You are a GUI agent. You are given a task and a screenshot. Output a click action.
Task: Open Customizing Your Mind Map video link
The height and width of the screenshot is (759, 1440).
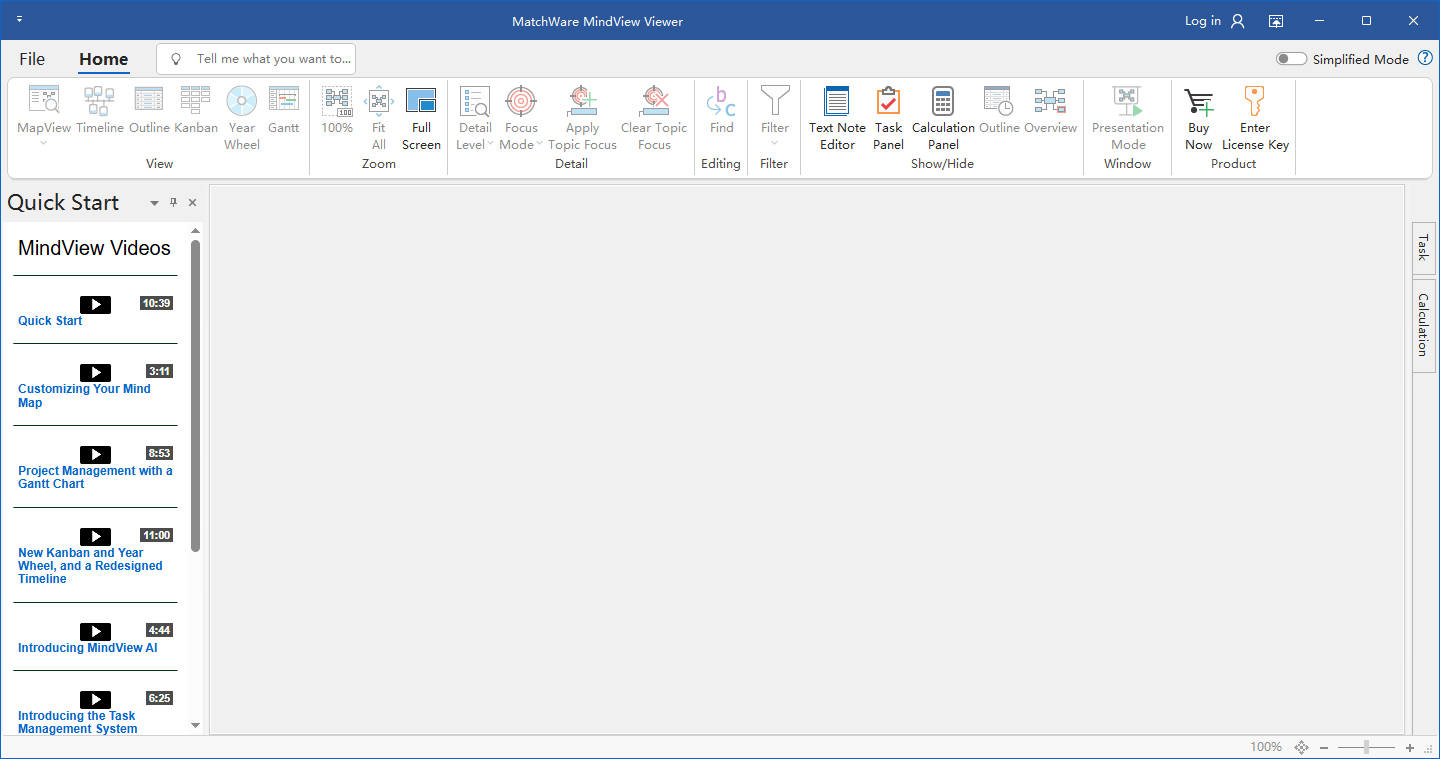(x=84, y=396)
